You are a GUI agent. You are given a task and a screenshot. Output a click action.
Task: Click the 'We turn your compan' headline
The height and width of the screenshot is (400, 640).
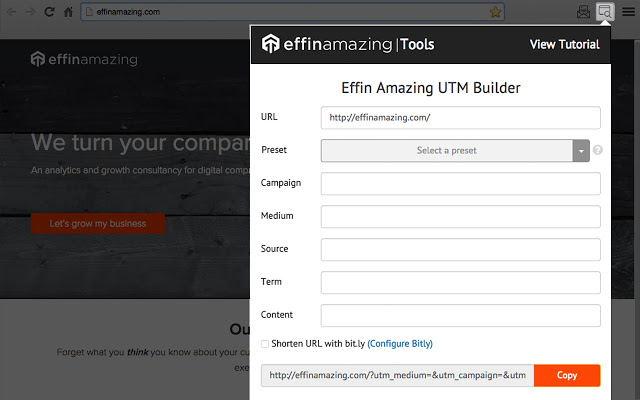pos(141,142)
